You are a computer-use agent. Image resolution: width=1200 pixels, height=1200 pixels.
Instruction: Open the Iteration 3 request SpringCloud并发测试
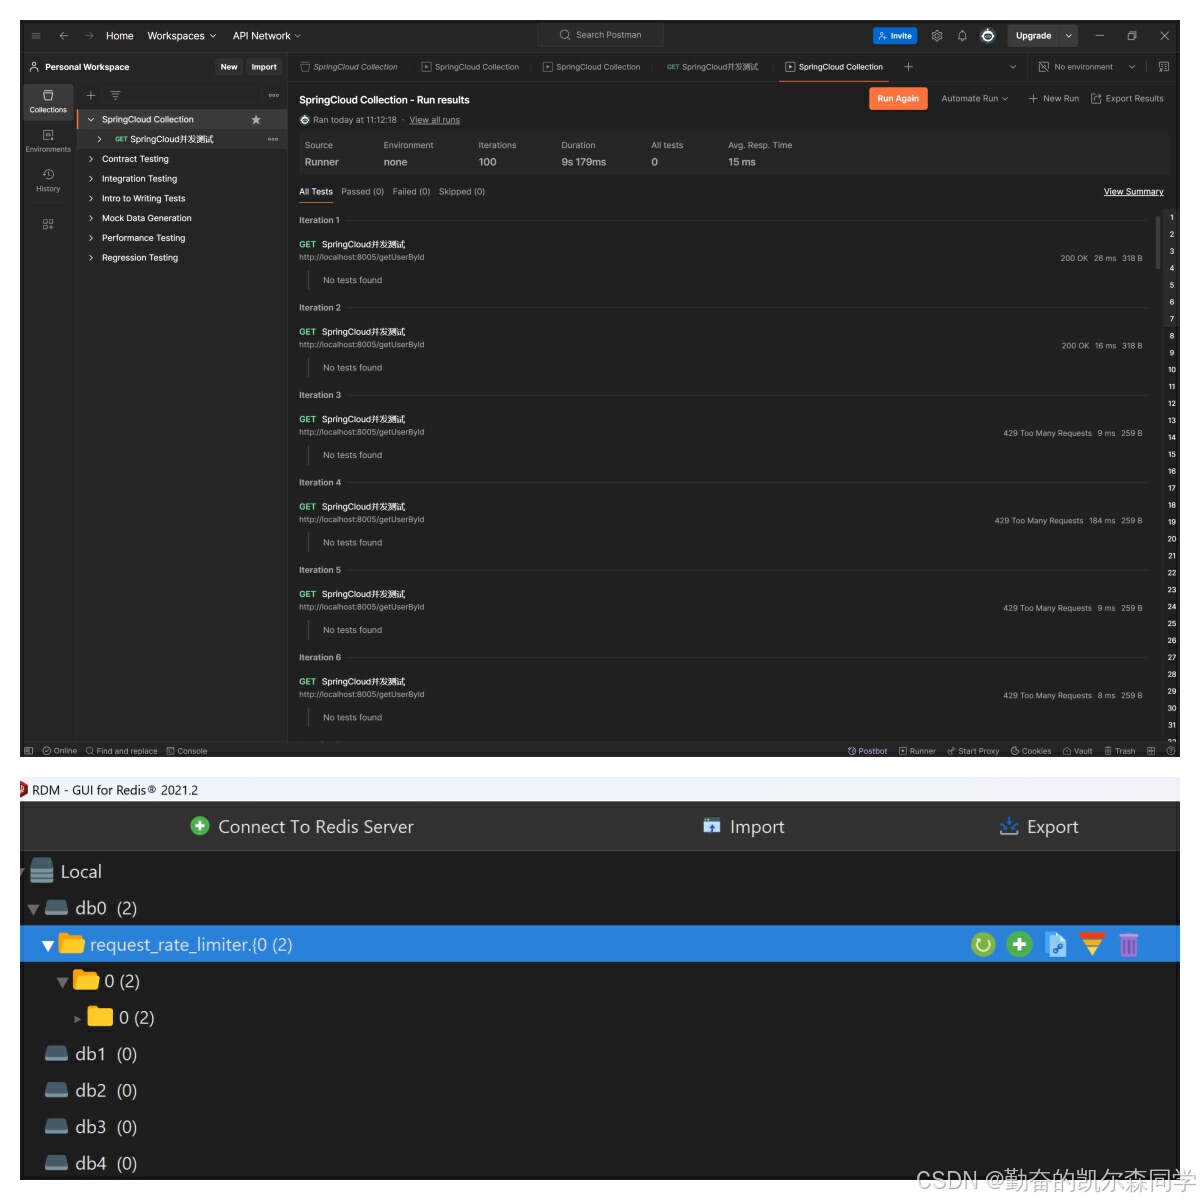click(x=363, y=420)
